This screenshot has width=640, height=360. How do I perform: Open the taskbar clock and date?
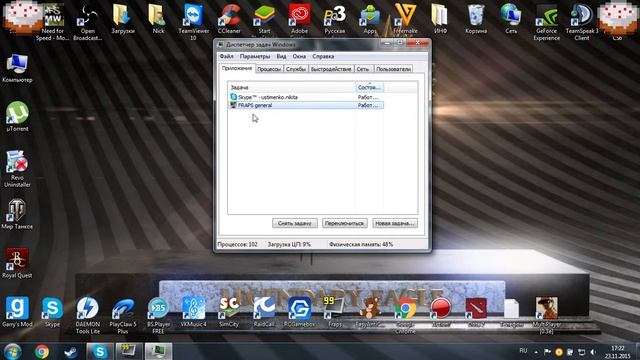[618, 352]
